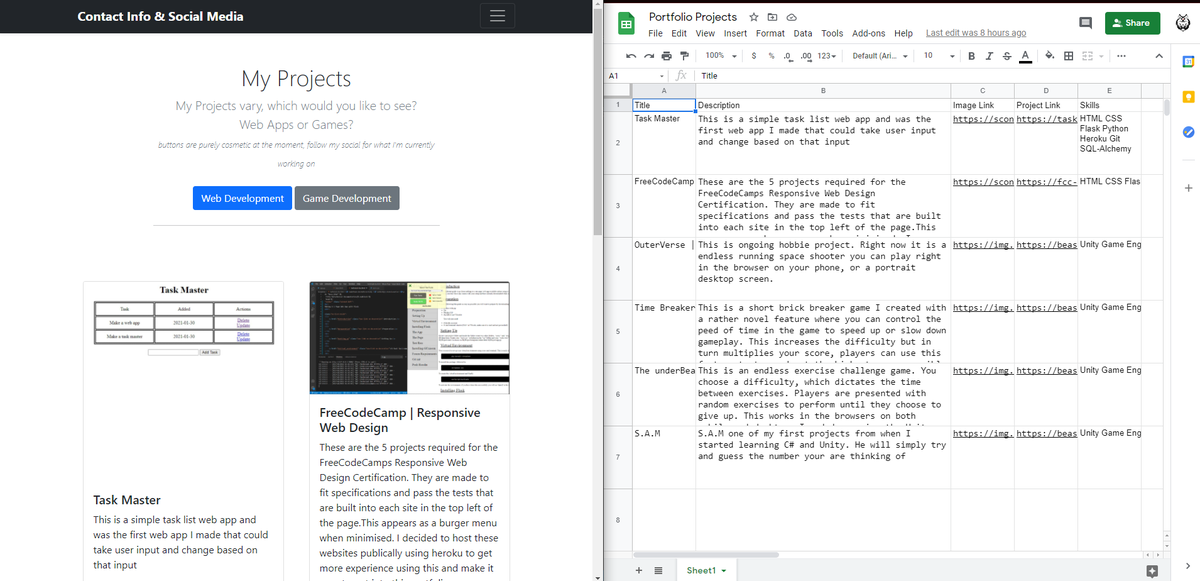Open the Insert menu
The width and height of the screenshot is (1200, 581).
[x=735, y=33]
